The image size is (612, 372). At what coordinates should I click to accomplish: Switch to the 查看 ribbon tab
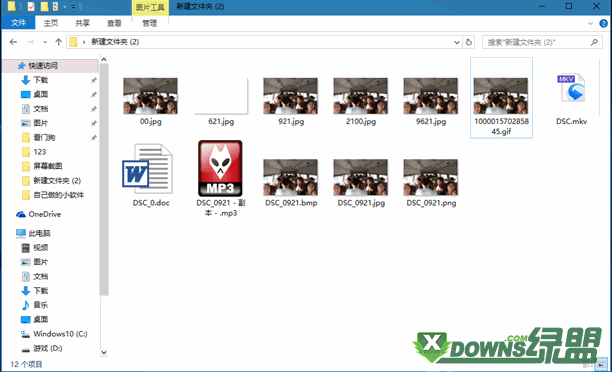(x=114, y=23)
